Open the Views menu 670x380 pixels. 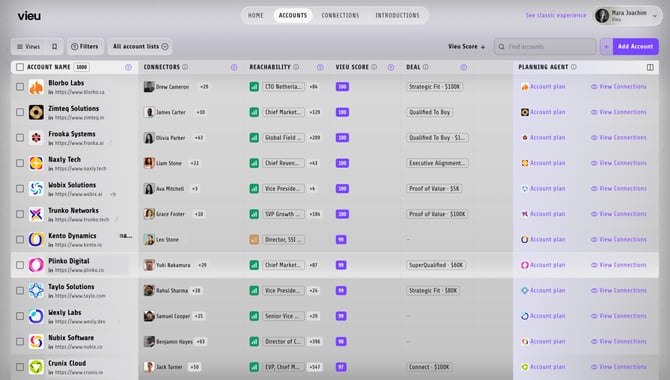click(28, 47)
